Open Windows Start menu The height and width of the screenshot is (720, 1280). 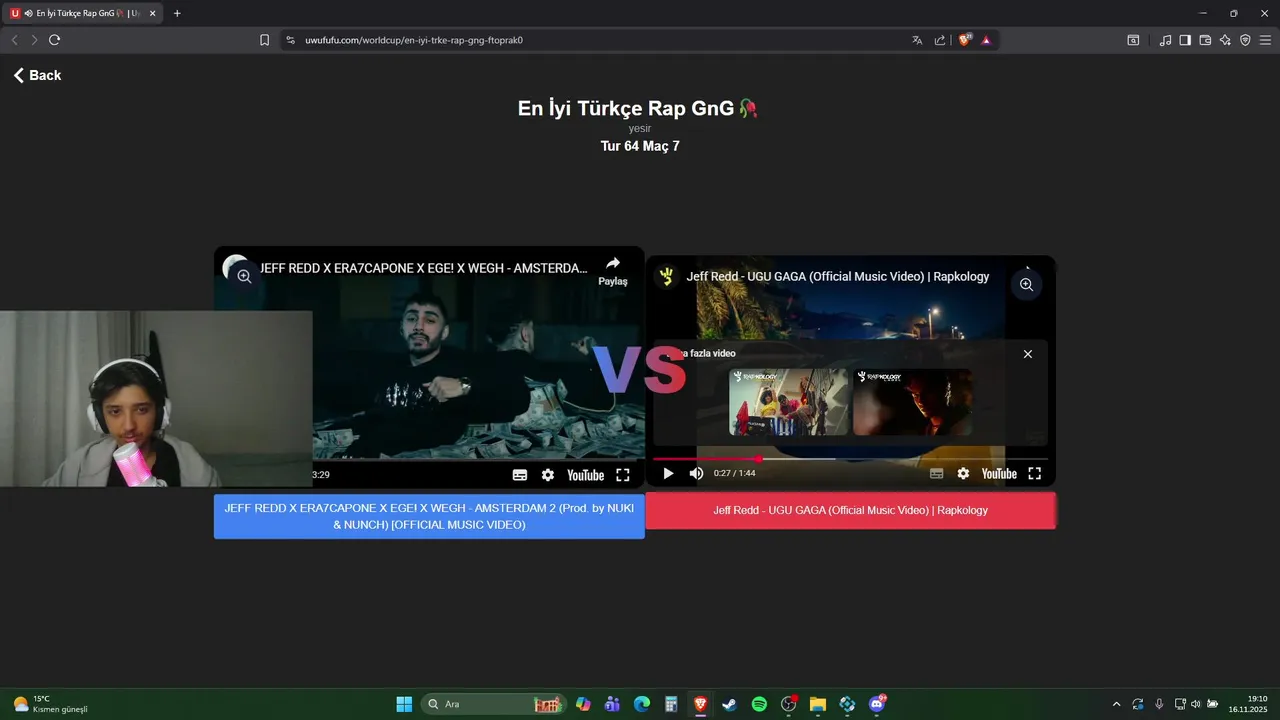point(404,704)
